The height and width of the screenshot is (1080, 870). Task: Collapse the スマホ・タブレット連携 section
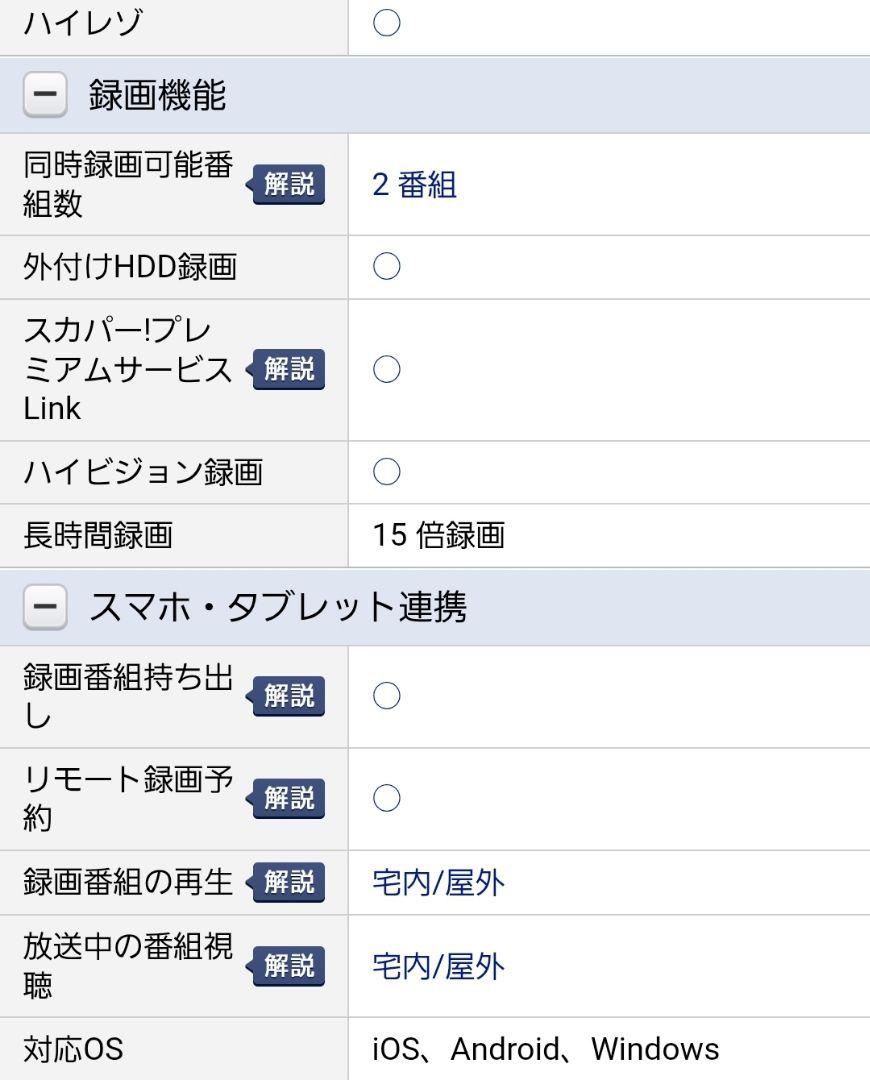pyautogui.click(x=45, y=607)
